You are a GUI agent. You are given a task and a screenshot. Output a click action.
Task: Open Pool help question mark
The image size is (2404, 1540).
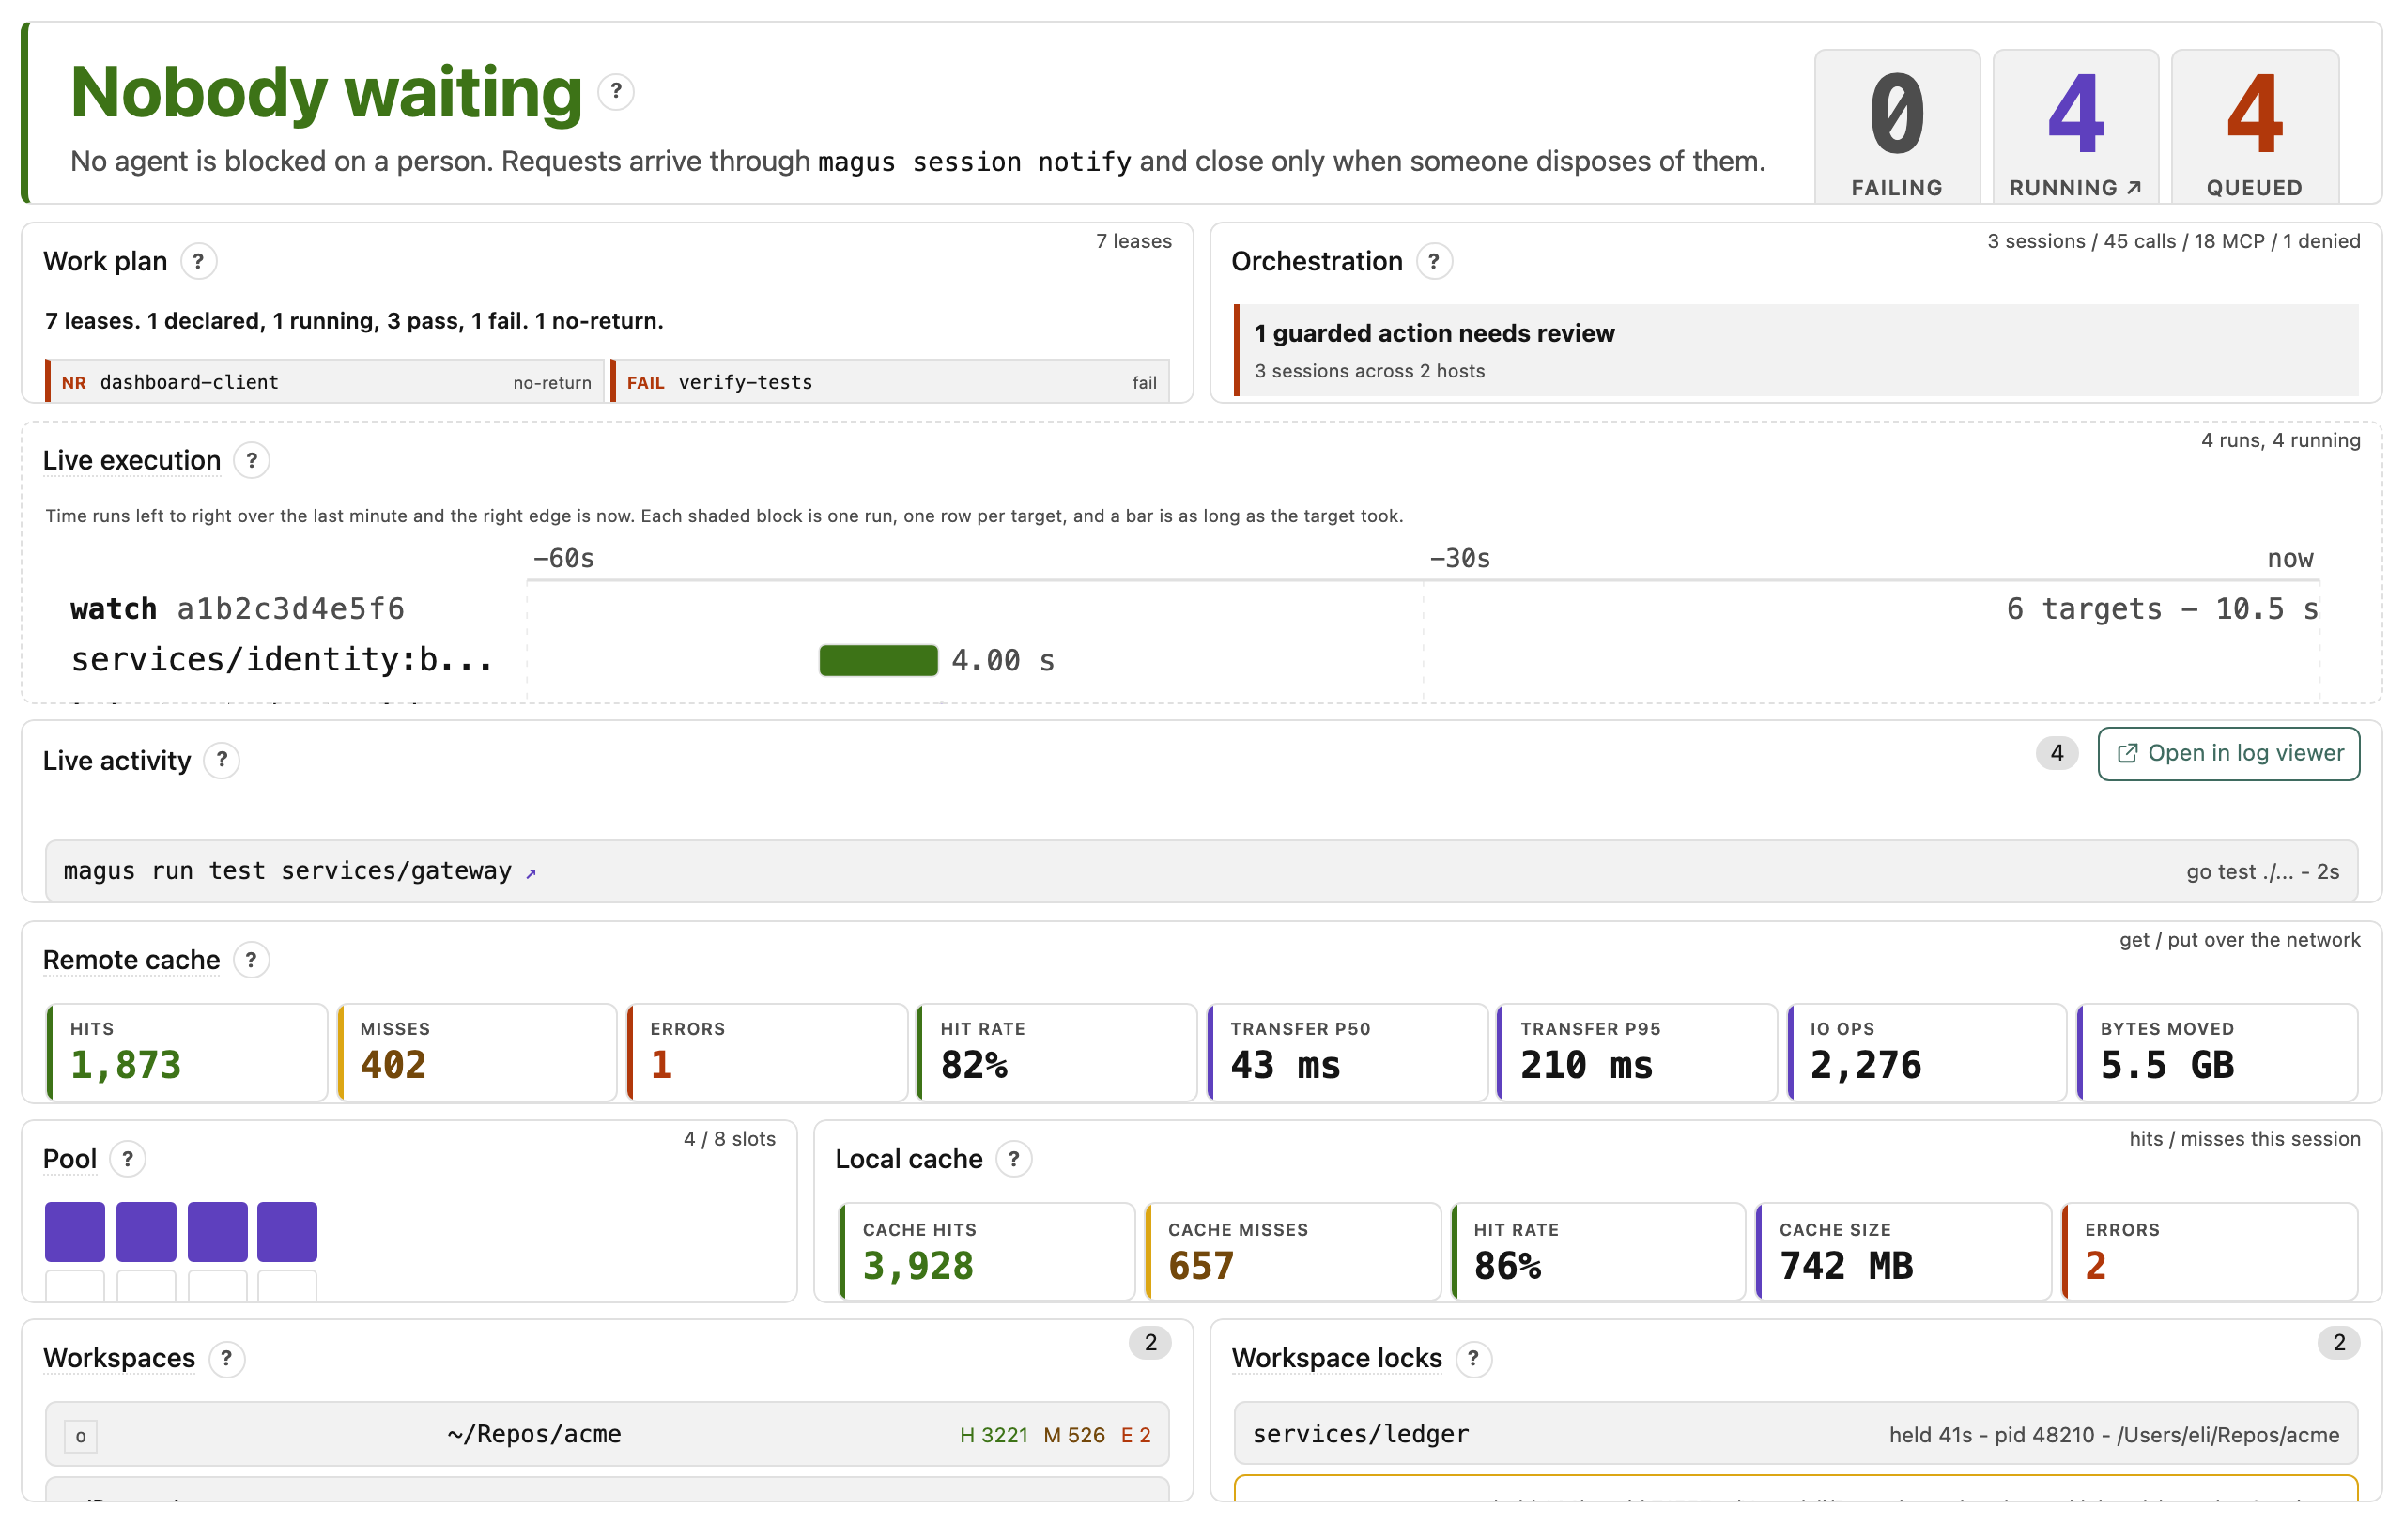coord(127,1160)
